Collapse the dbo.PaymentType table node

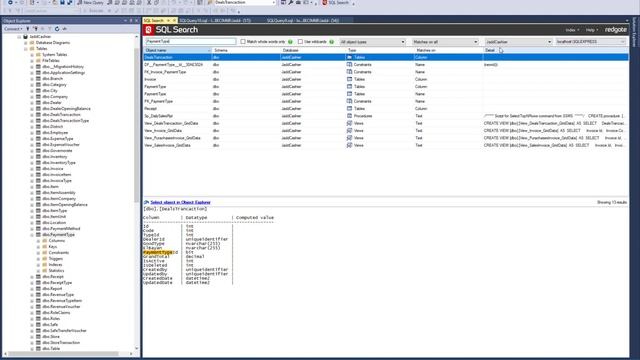point(32,235)
